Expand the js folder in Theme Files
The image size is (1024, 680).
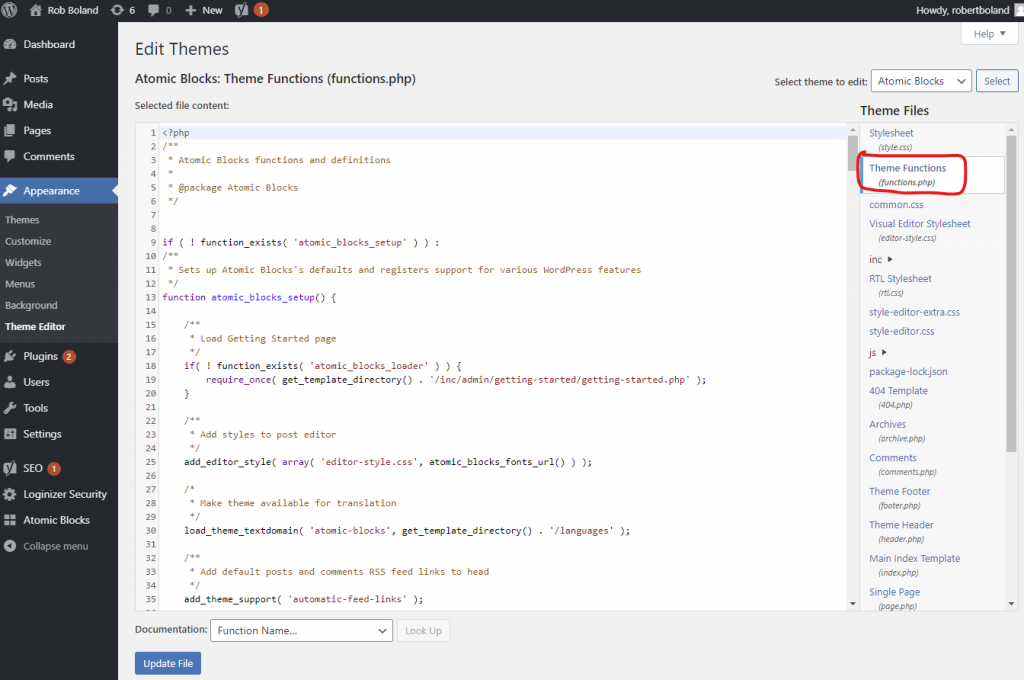[x=879, y=352]
